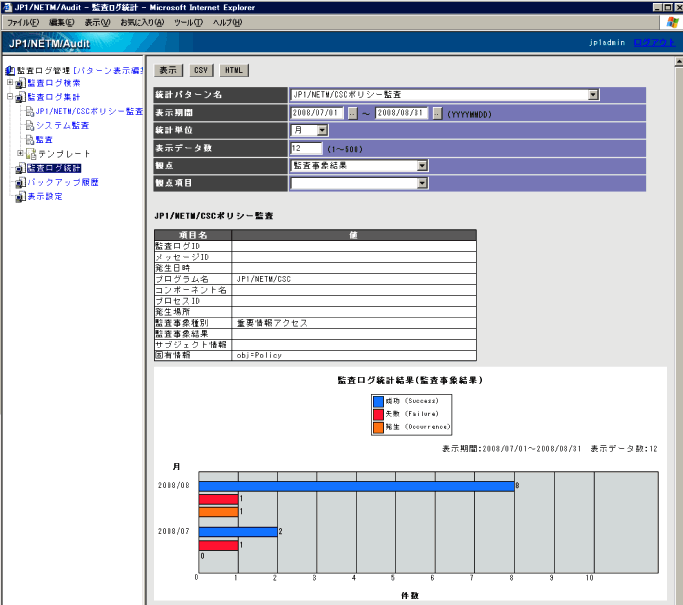This screenshot has width=683, height=605.
Task: Select 監査ログ検索 in the tree
Action: (54, 83)
